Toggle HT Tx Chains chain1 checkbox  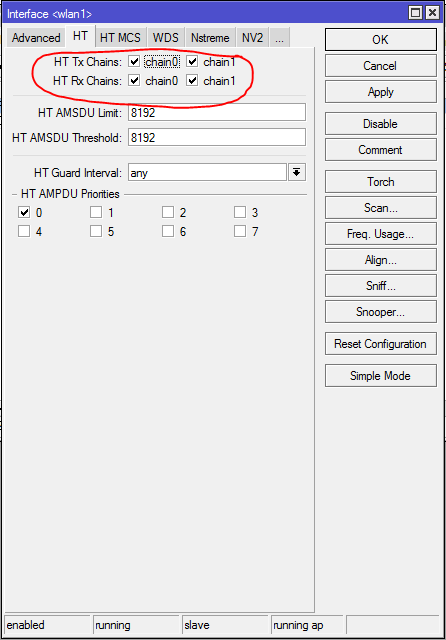192,62
